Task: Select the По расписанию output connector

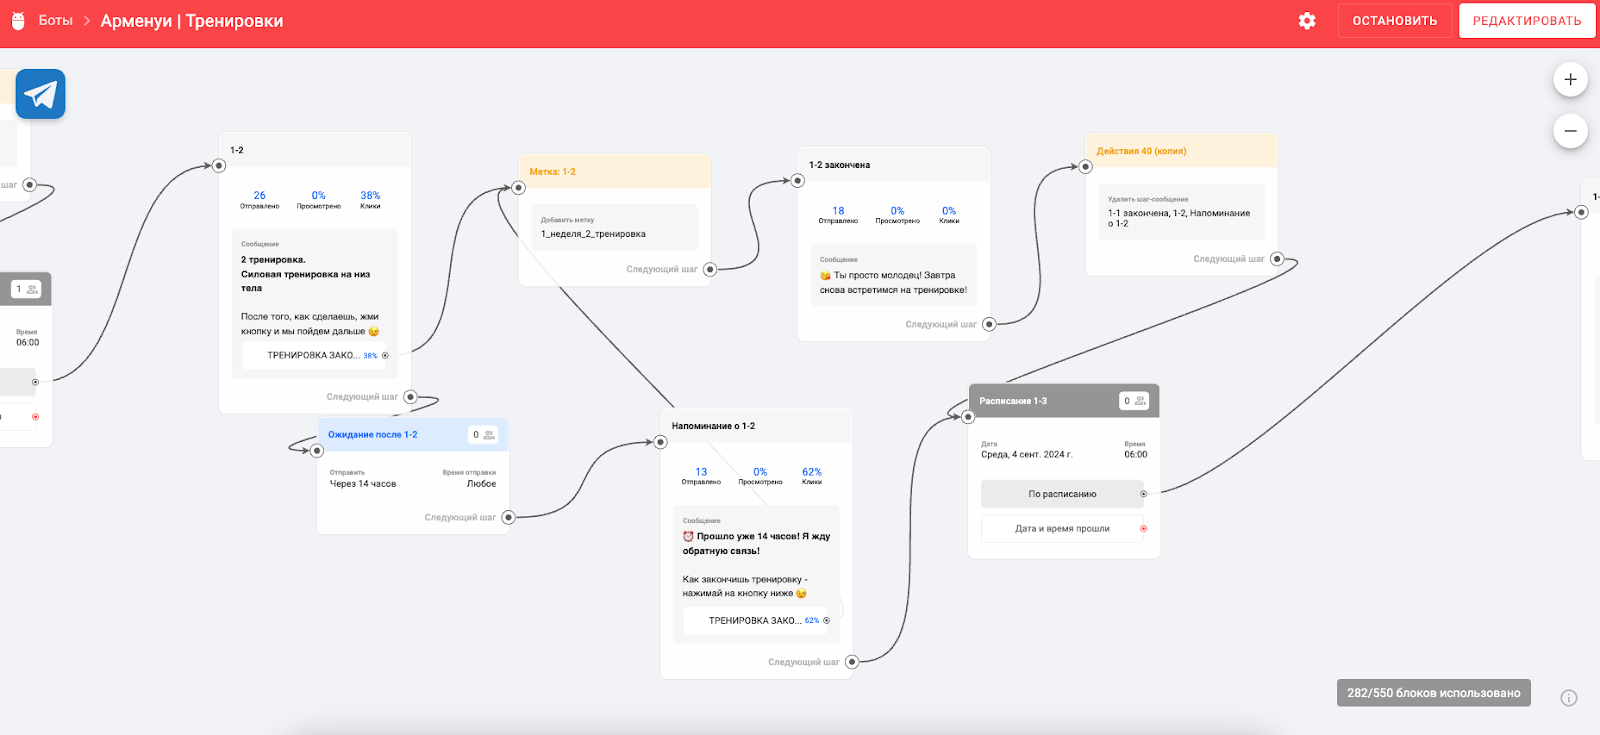Action: pyautogui.click(x=1143, y=494)
